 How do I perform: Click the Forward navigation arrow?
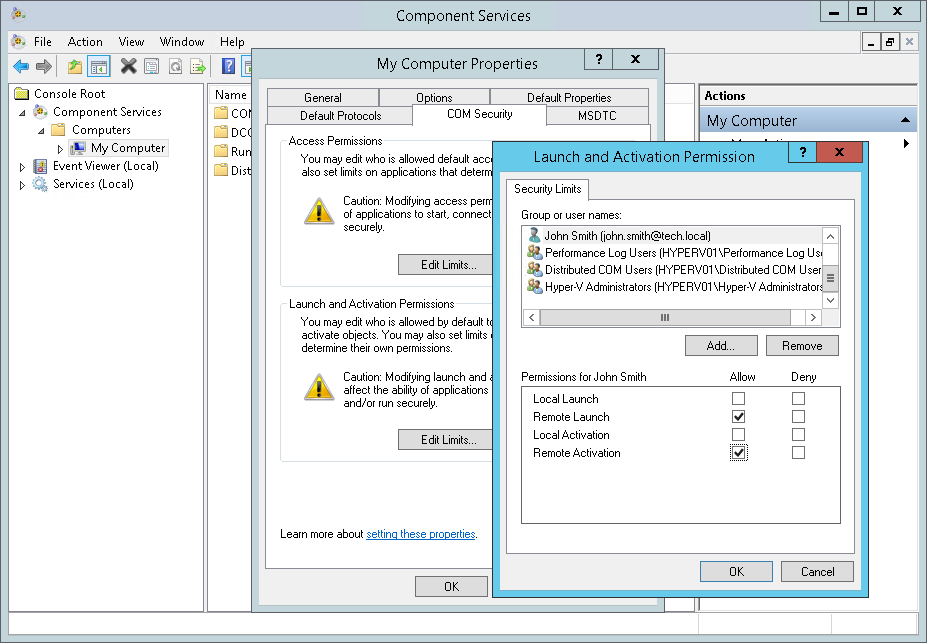click(x=44, y=66)
